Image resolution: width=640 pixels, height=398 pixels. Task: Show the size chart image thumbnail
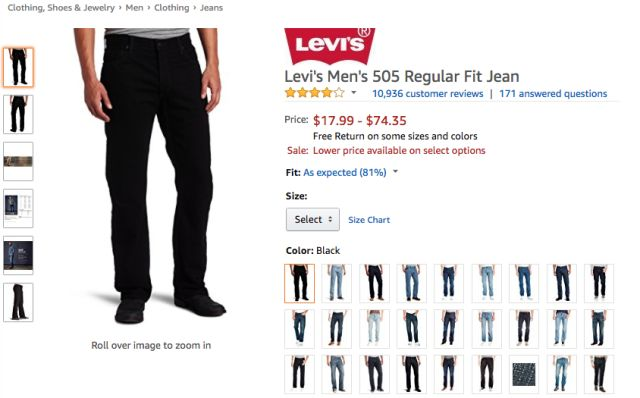coord(18,208)
